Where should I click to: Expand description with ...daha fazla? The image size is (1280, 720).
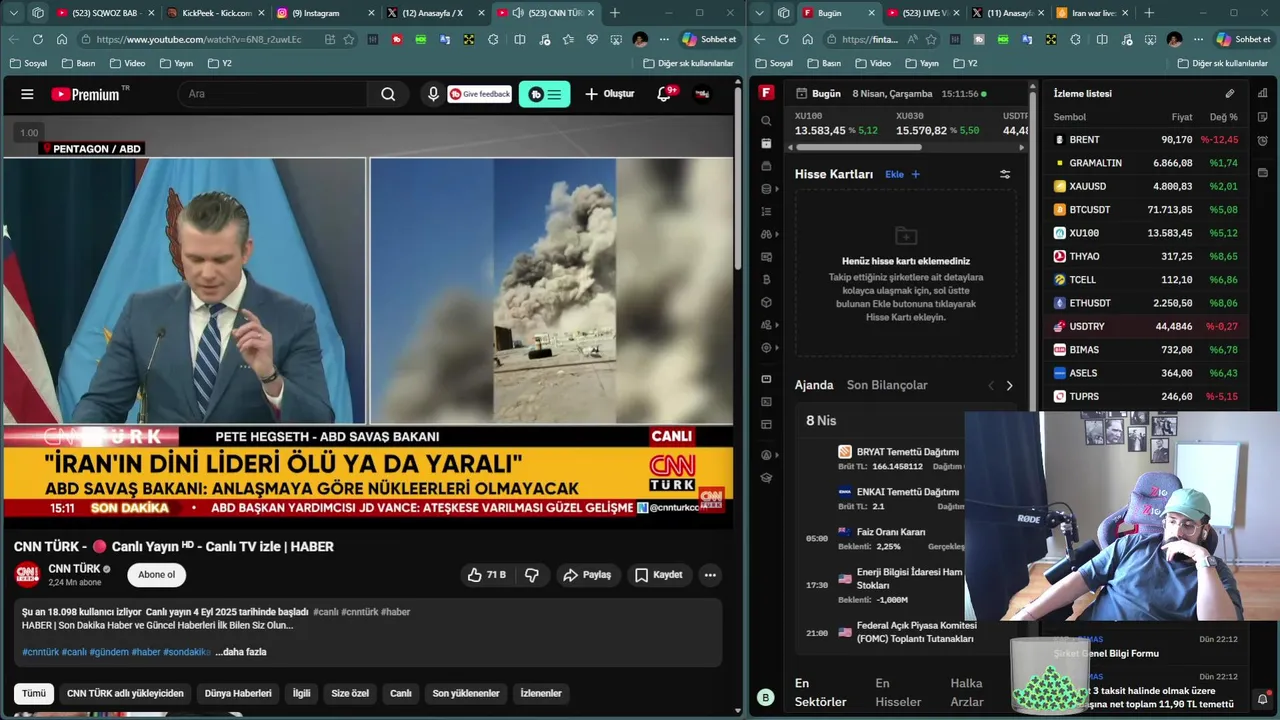(x=241, y=652)
